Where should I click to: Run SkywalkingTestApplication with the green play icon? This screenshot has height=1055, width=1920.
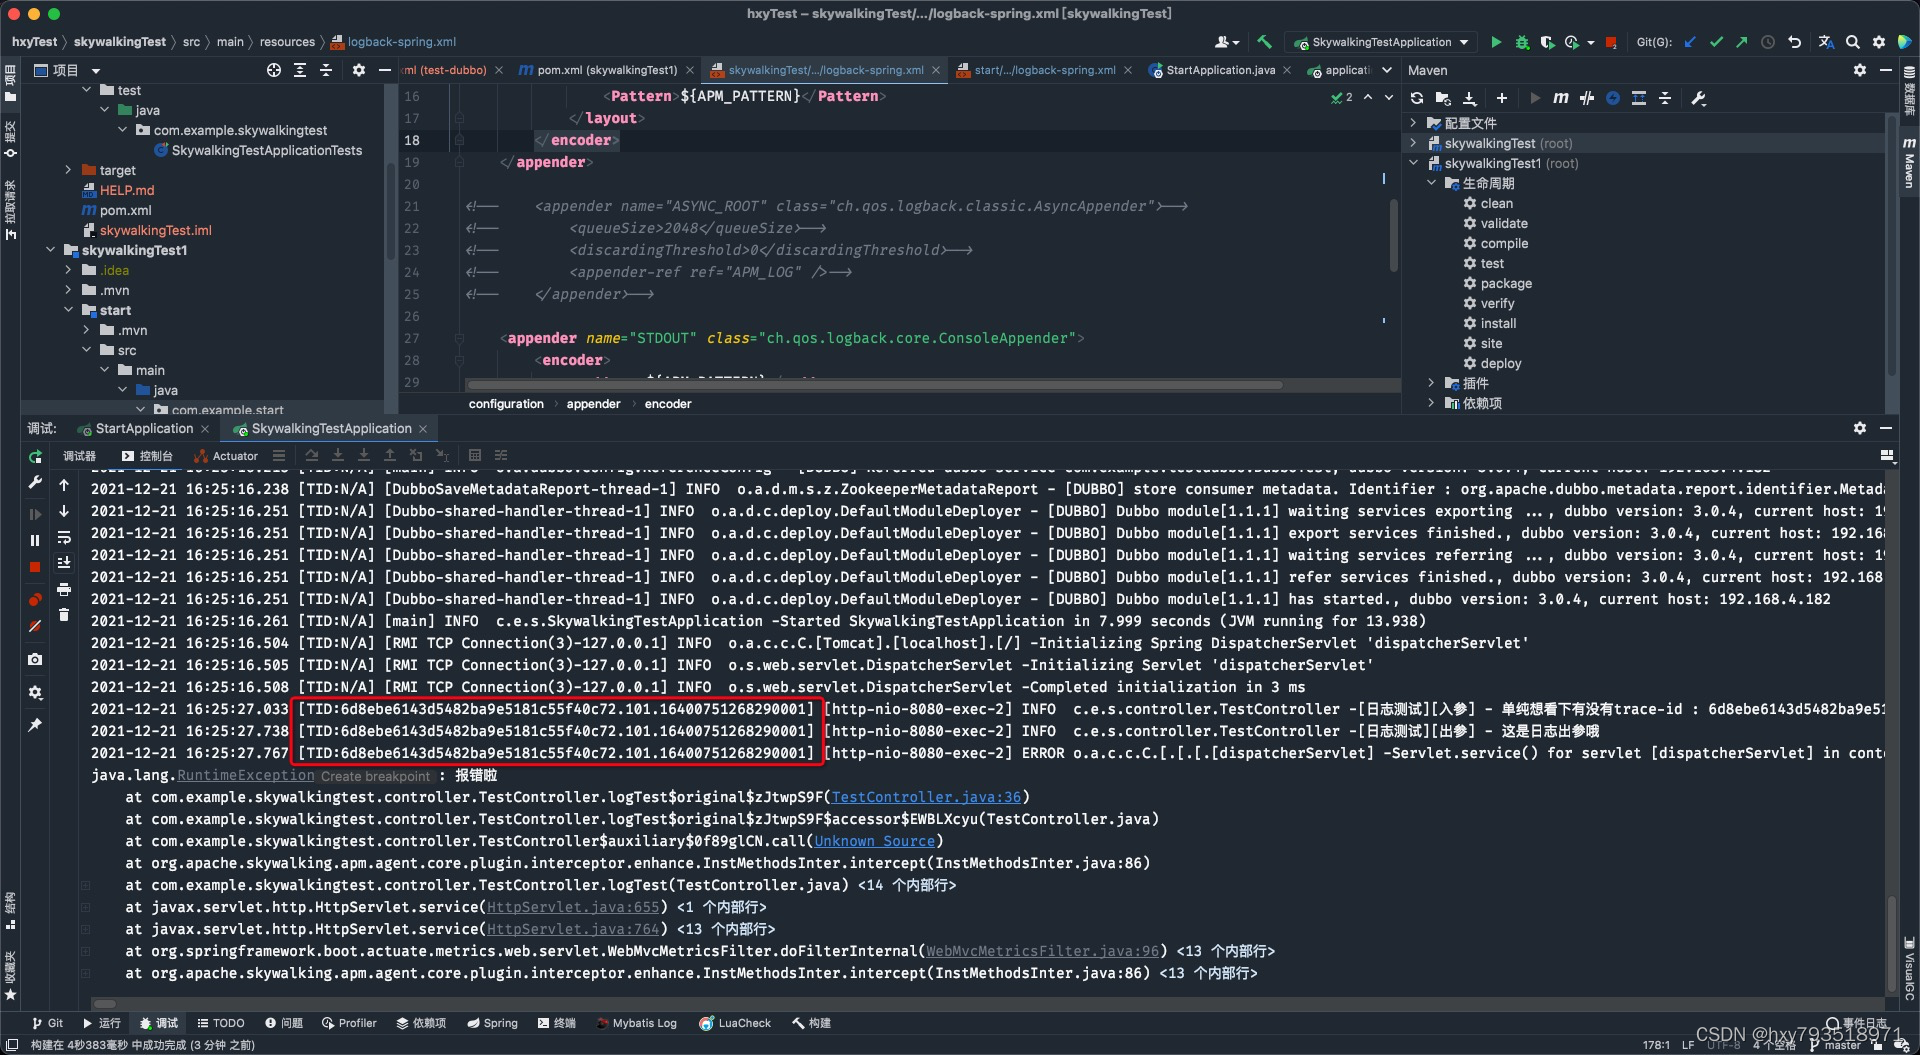point(1496,42)
